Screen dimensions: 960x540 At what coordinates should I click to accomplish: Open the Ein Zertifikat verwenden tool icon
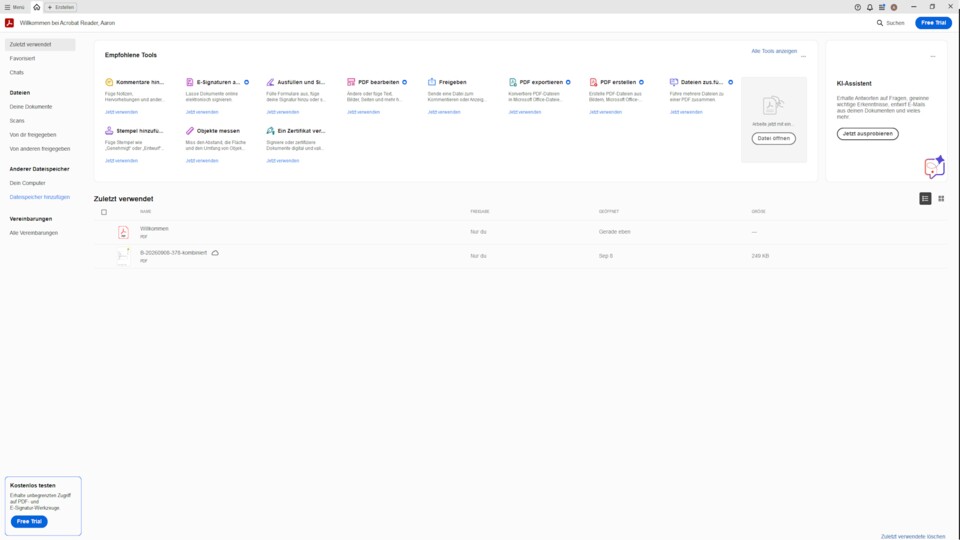click(270, 131)
